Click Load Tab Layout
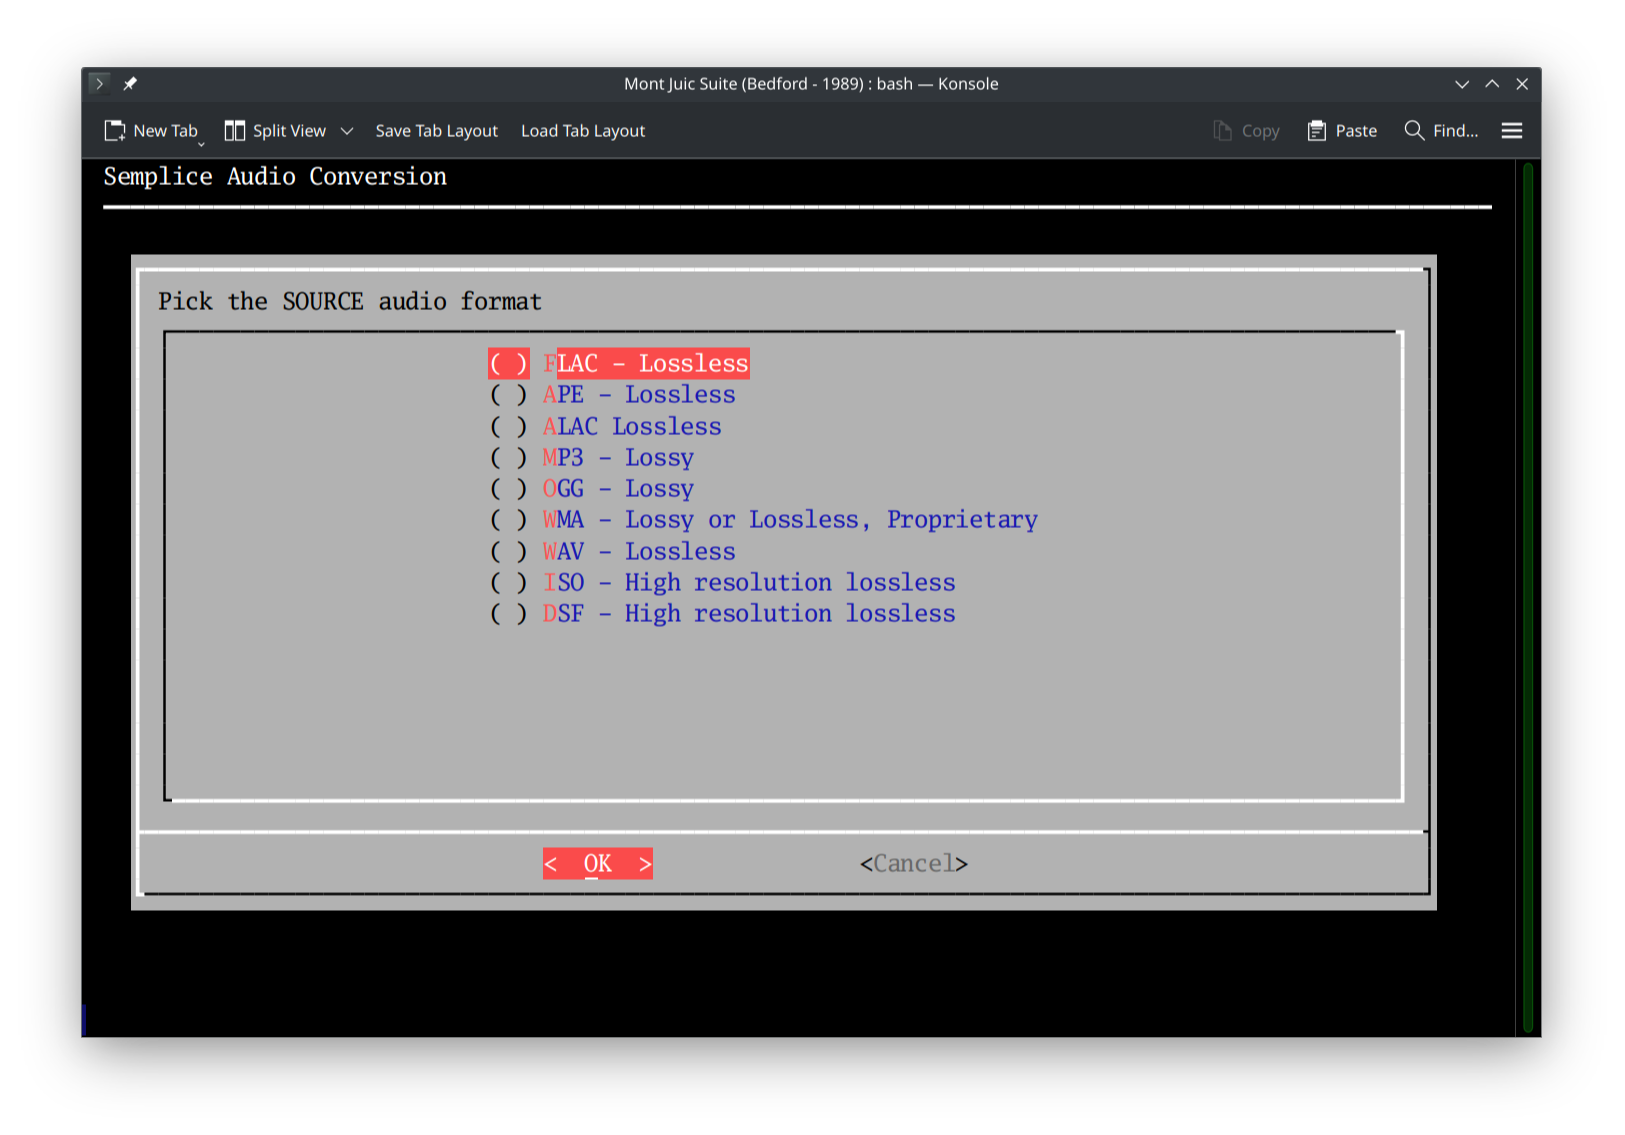The width and height of the screenshot is (1625, 1135). [583, 130]
